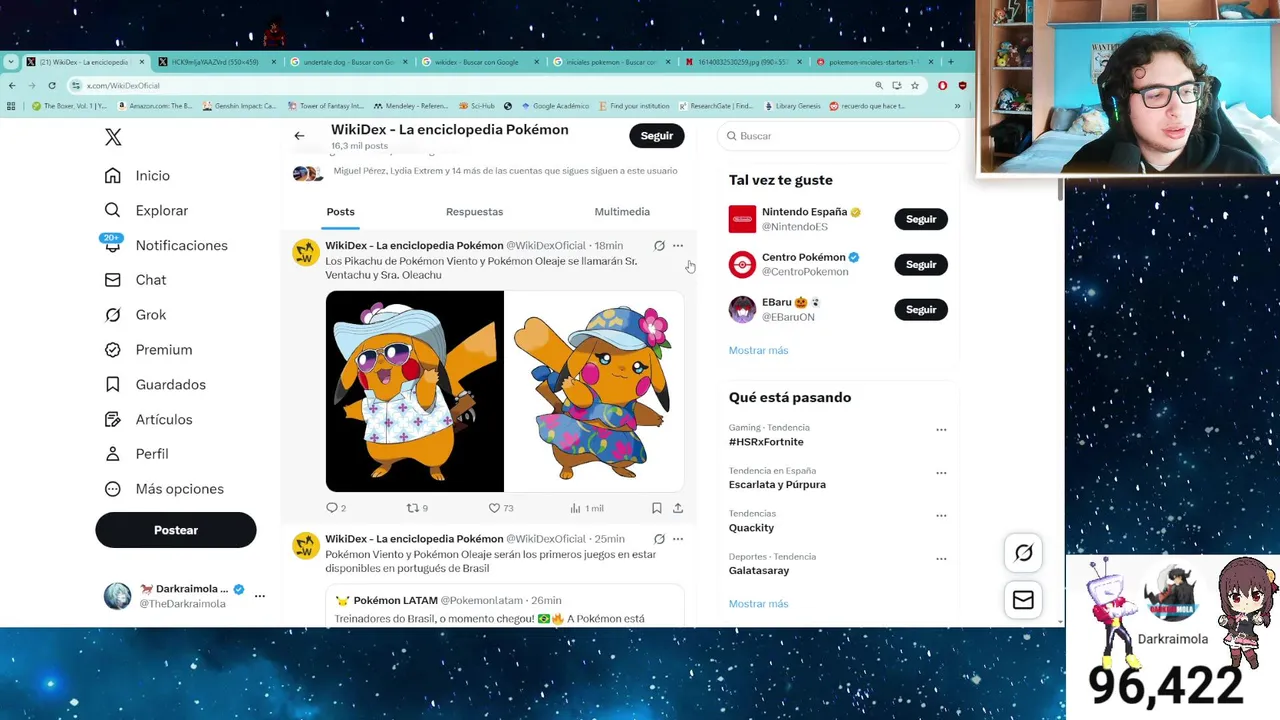The image size is (1280, 720).
Task: Open Sci-Hub bookmark in bookmarks bar
Action: click(476, 106)
